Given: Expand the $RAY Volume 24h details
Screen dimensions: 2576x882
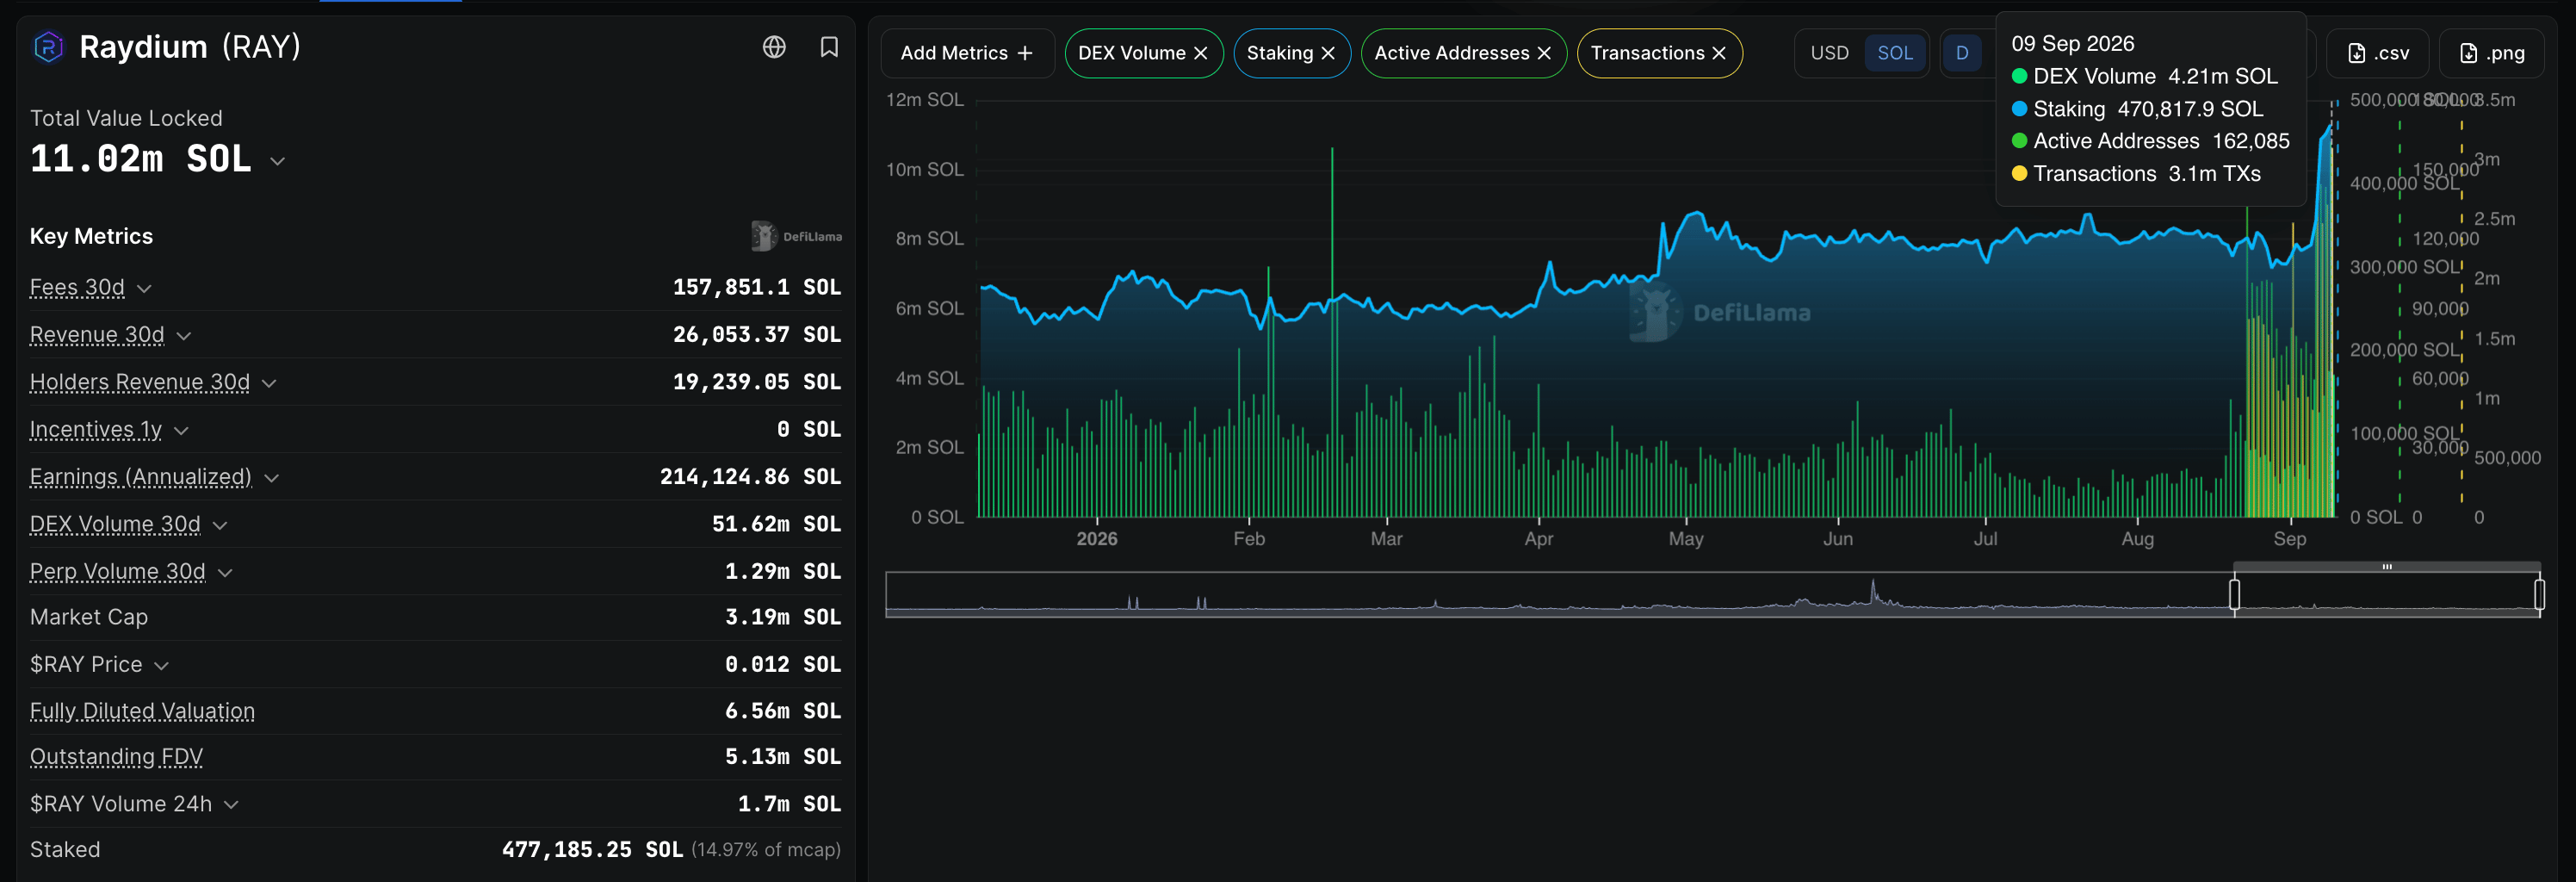Looking at the screenshot, I should pyautogui.click(x=231, y=804).
